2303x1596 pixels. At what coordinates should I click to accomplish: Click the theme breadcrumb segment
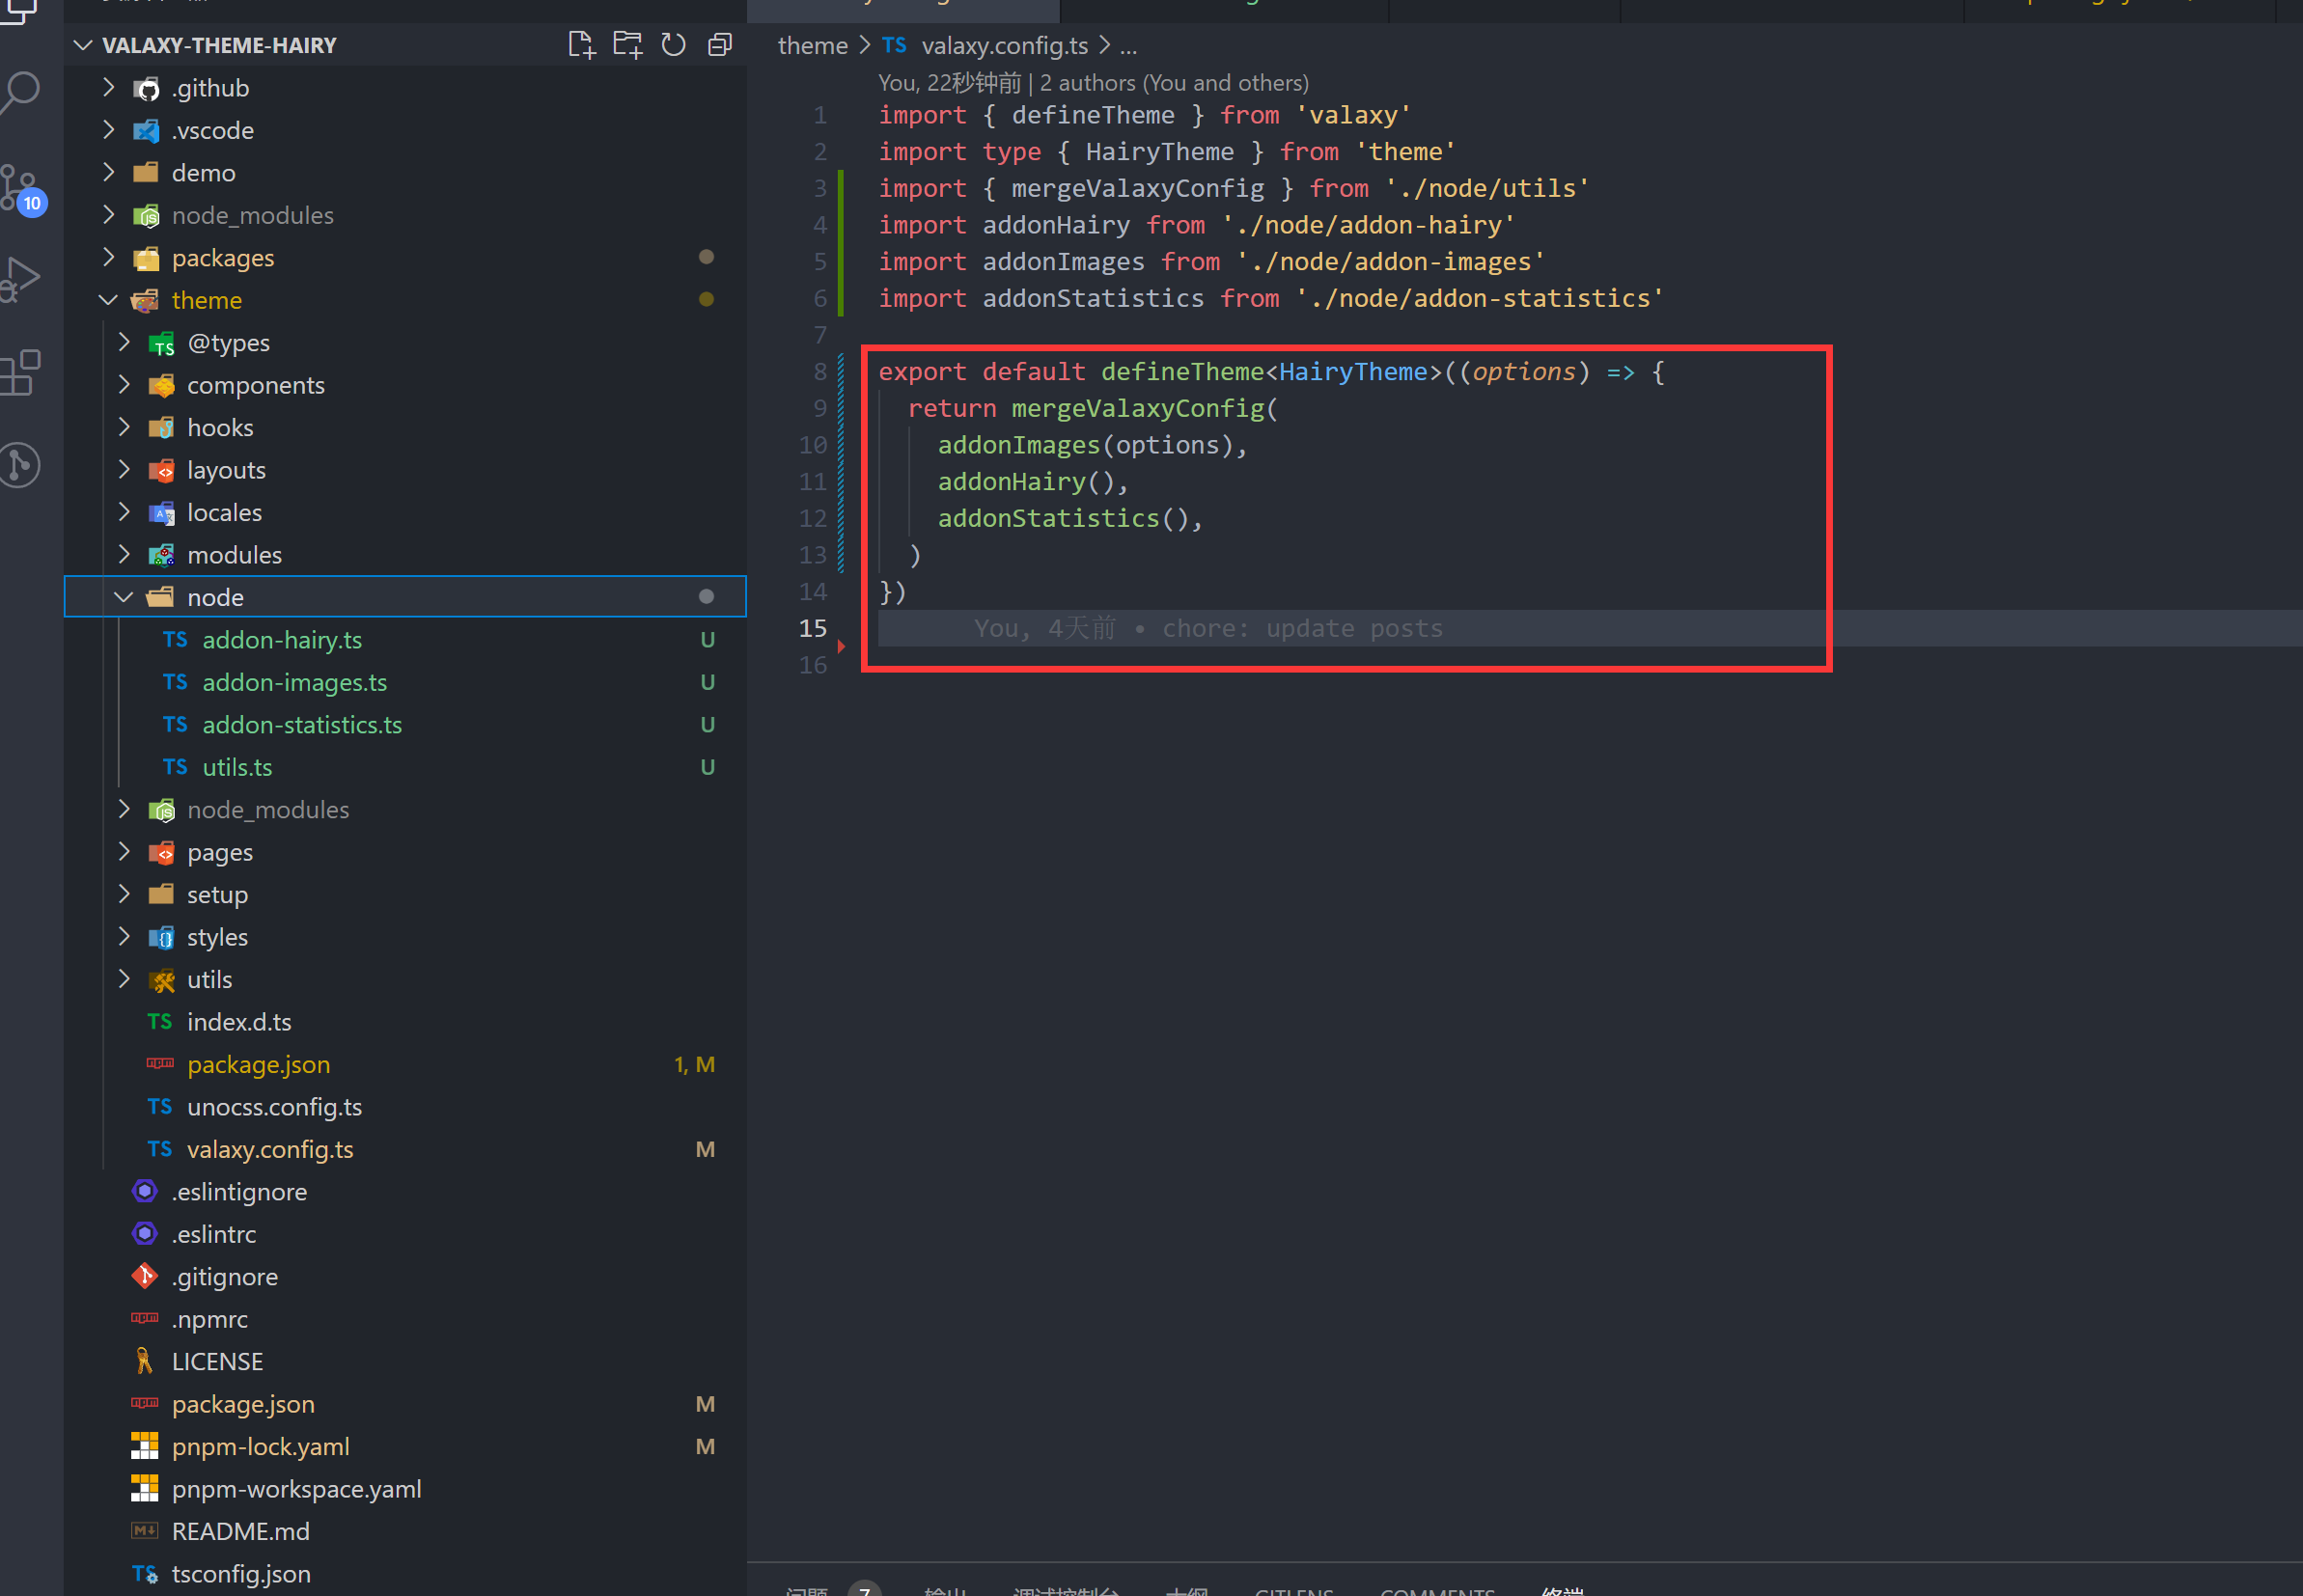click(812, 46)
